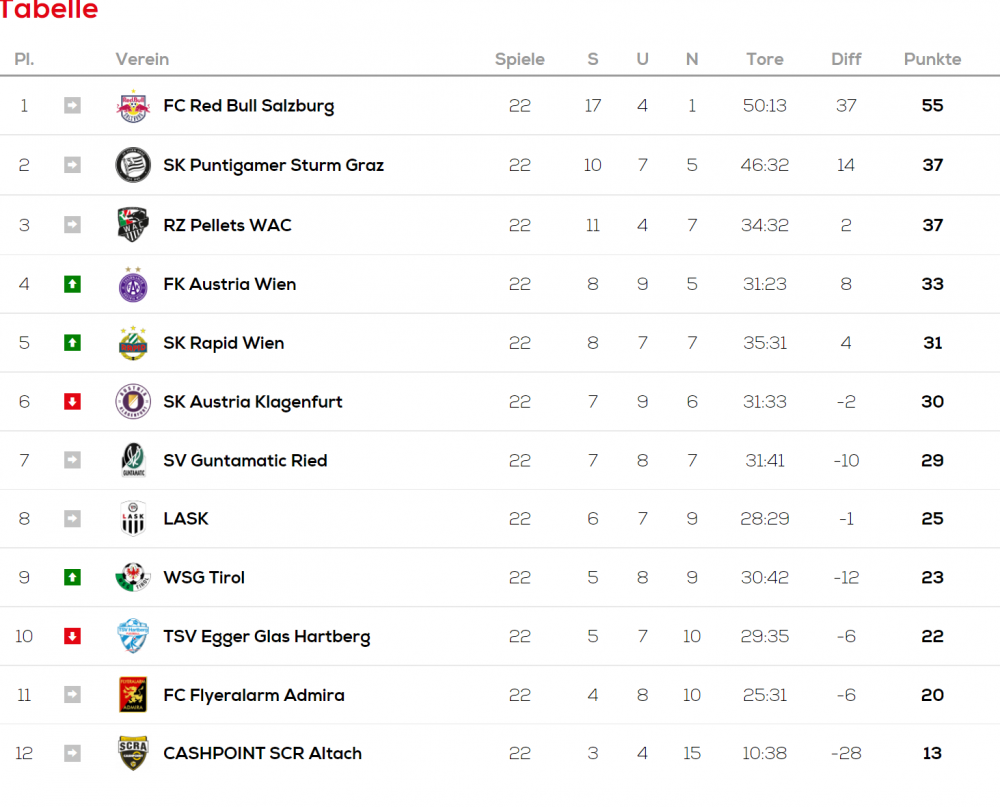Click the SV Guntamatic Ried logo
Viewport: 1000px width, 807px height.
[x=133, y=461]
